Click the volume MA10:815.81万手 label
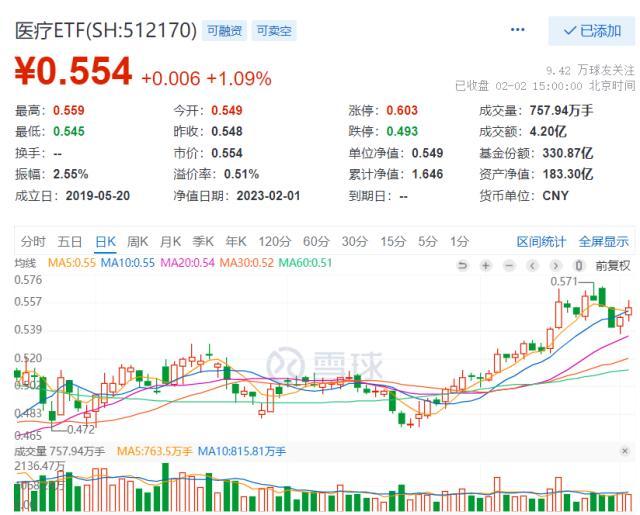The height and width of the screenshot is (515, 640). (x=242, y=451)
